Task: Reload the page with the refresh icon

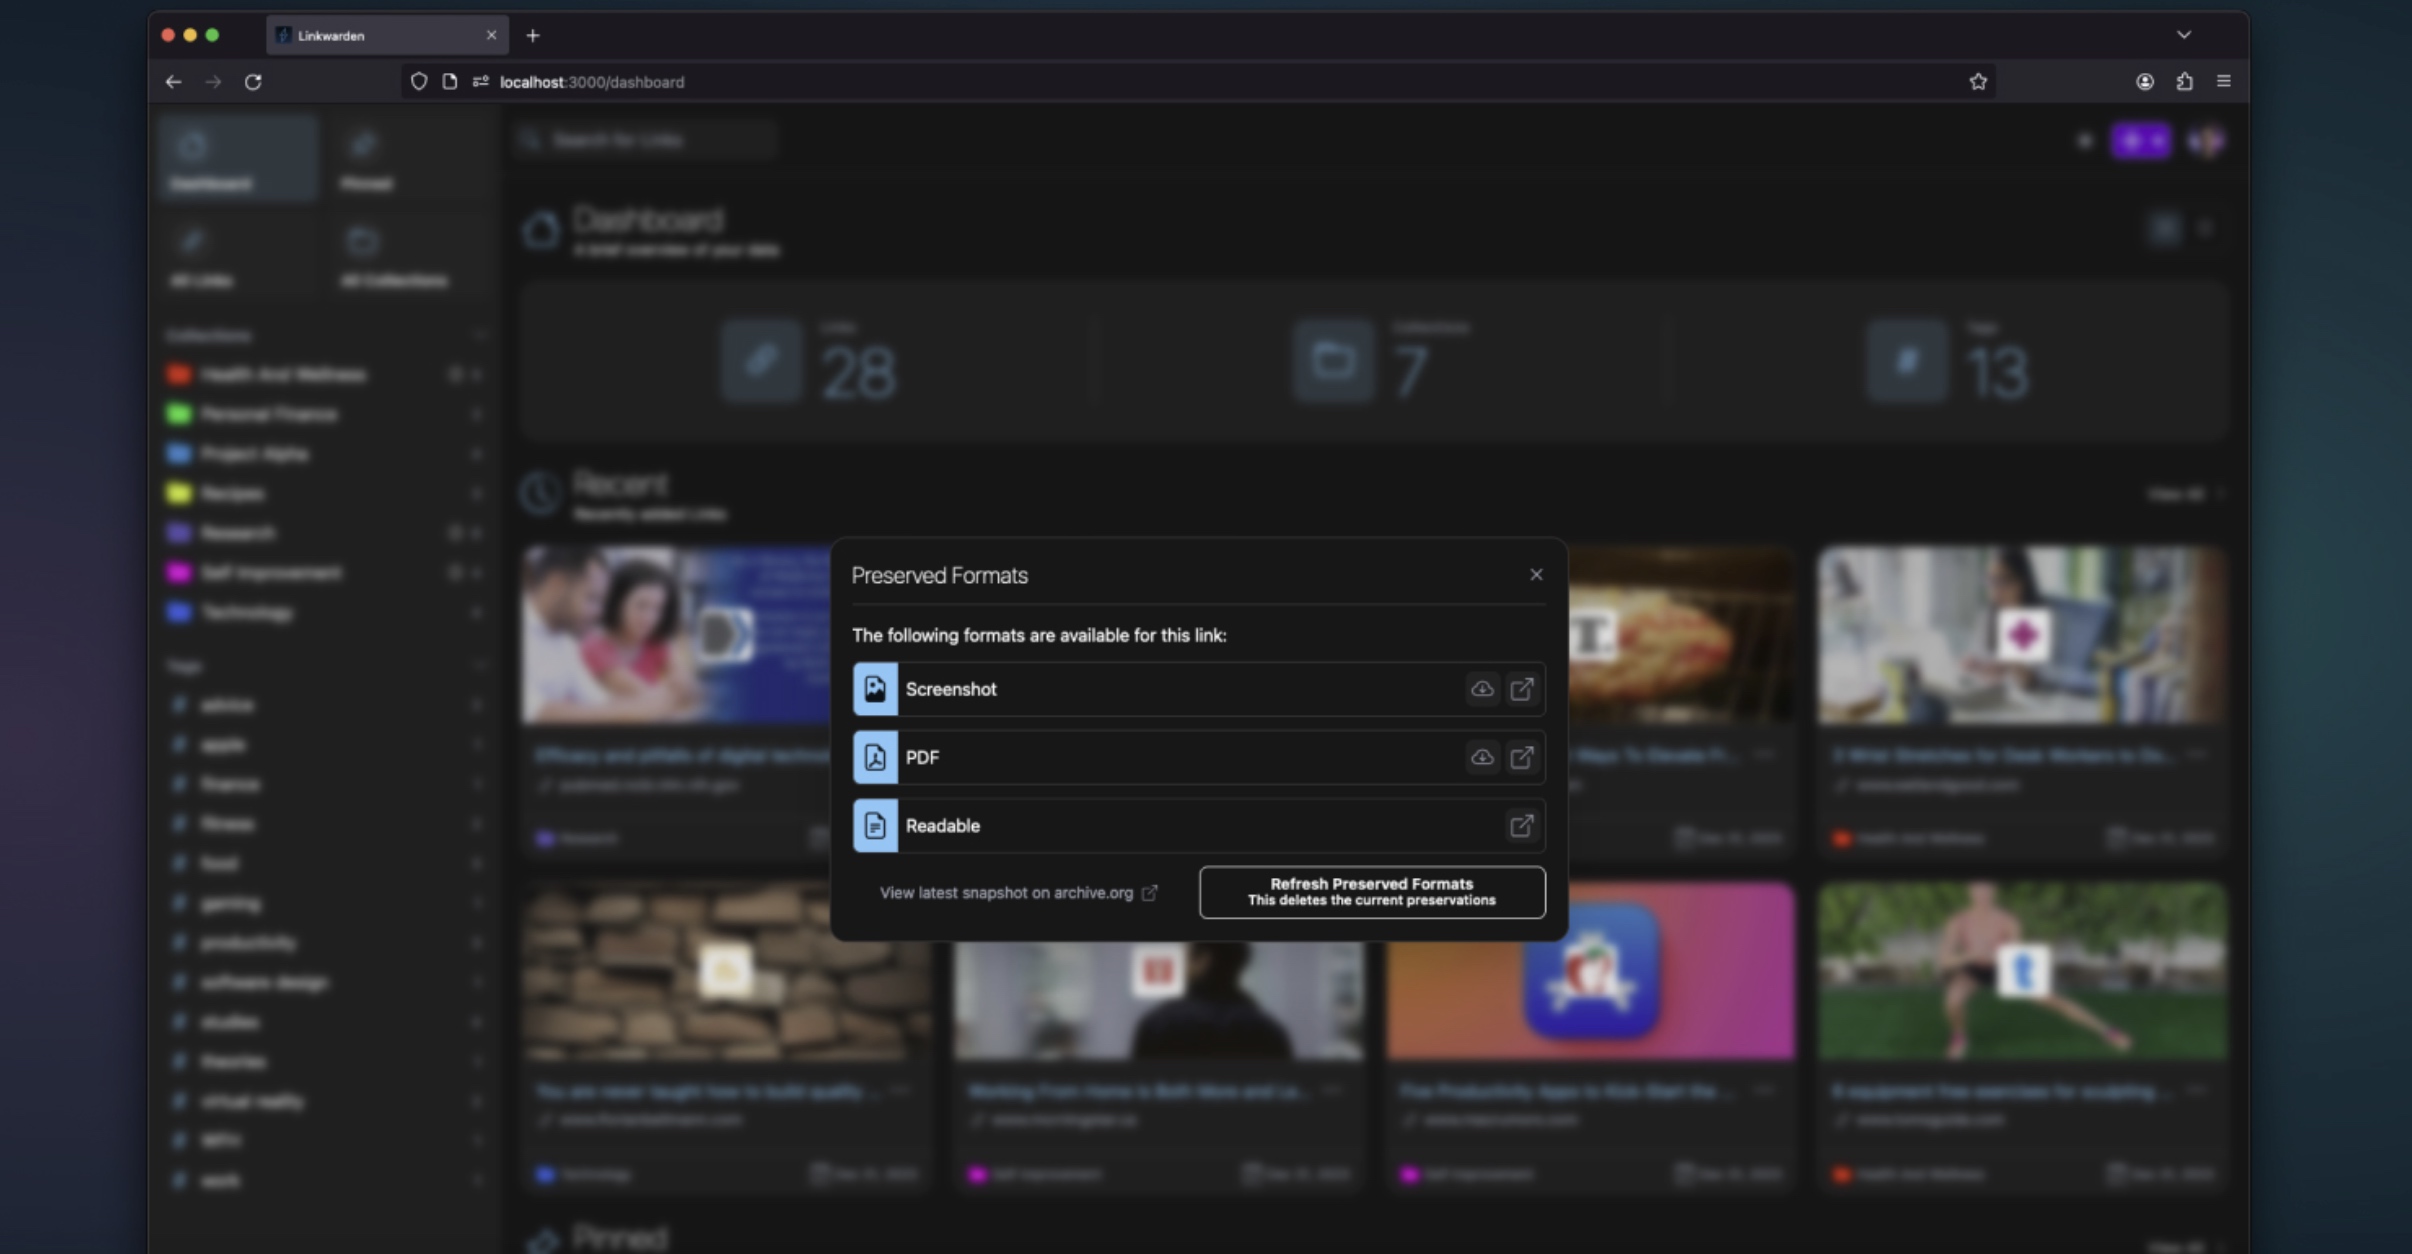Action: coord(253,82)
